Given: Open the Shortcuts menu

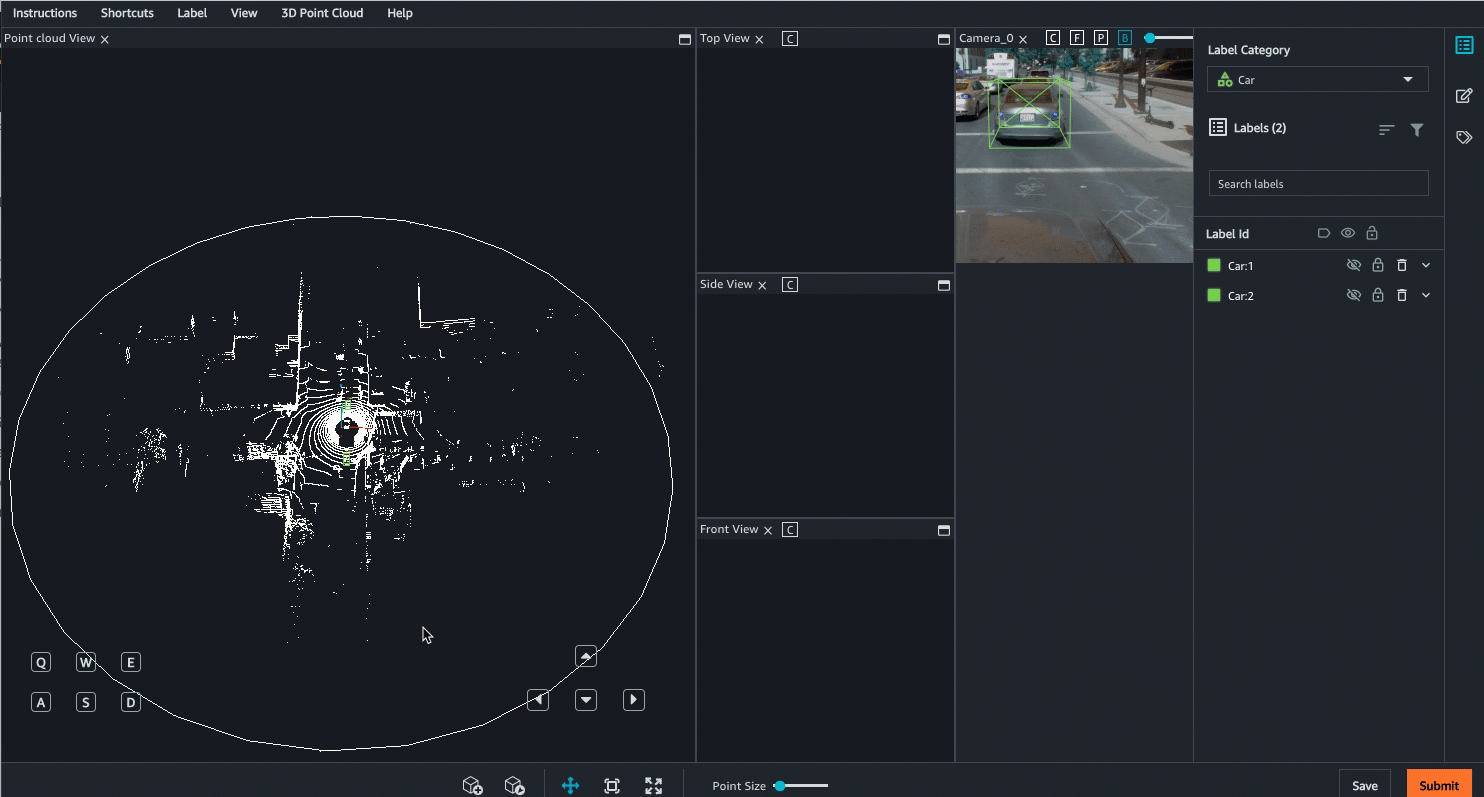Looking at the screenshot, I should [x=127, y=13].
